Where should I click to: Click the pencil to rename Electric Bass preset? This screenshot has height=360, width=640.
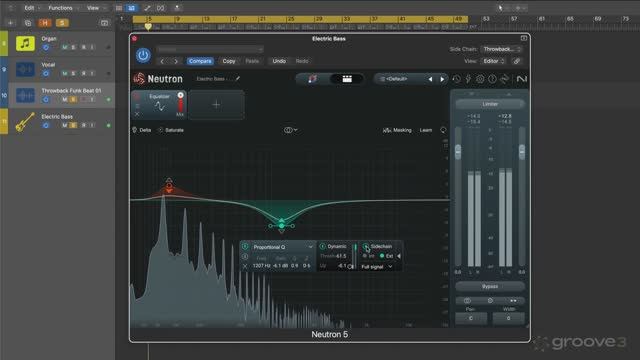[238, 78]
